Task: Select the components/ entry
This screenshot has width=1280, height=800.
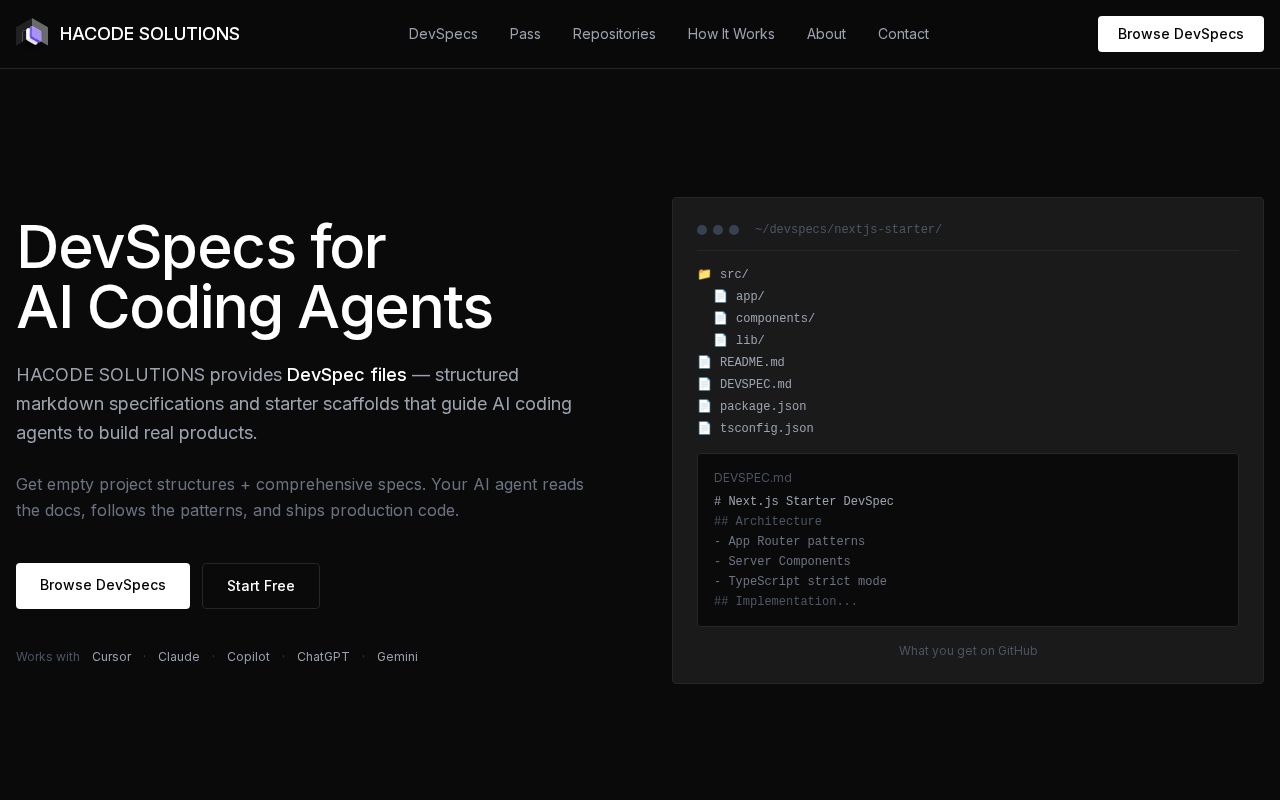Action: click(775, 319)
